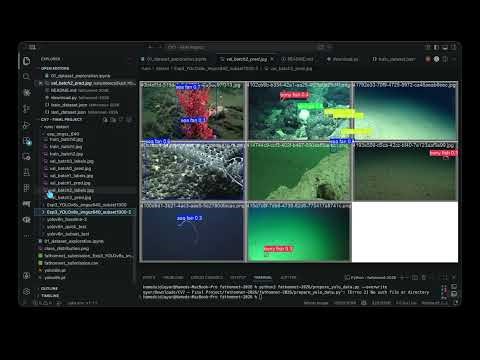Open the Testing flask view
Screen dimensions: 480x360
point(27,172)
